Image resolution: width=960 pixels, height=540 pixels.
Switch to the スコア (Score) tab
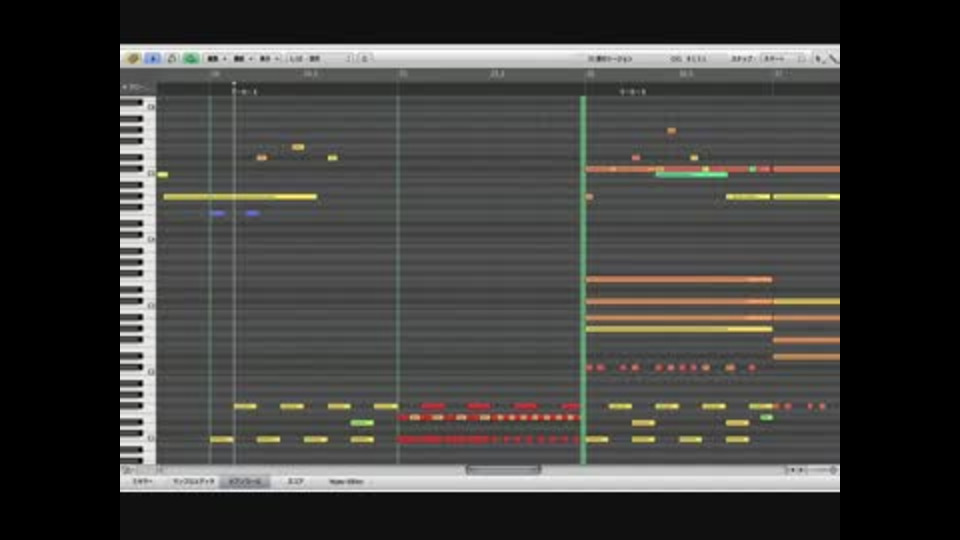(296, 482)
